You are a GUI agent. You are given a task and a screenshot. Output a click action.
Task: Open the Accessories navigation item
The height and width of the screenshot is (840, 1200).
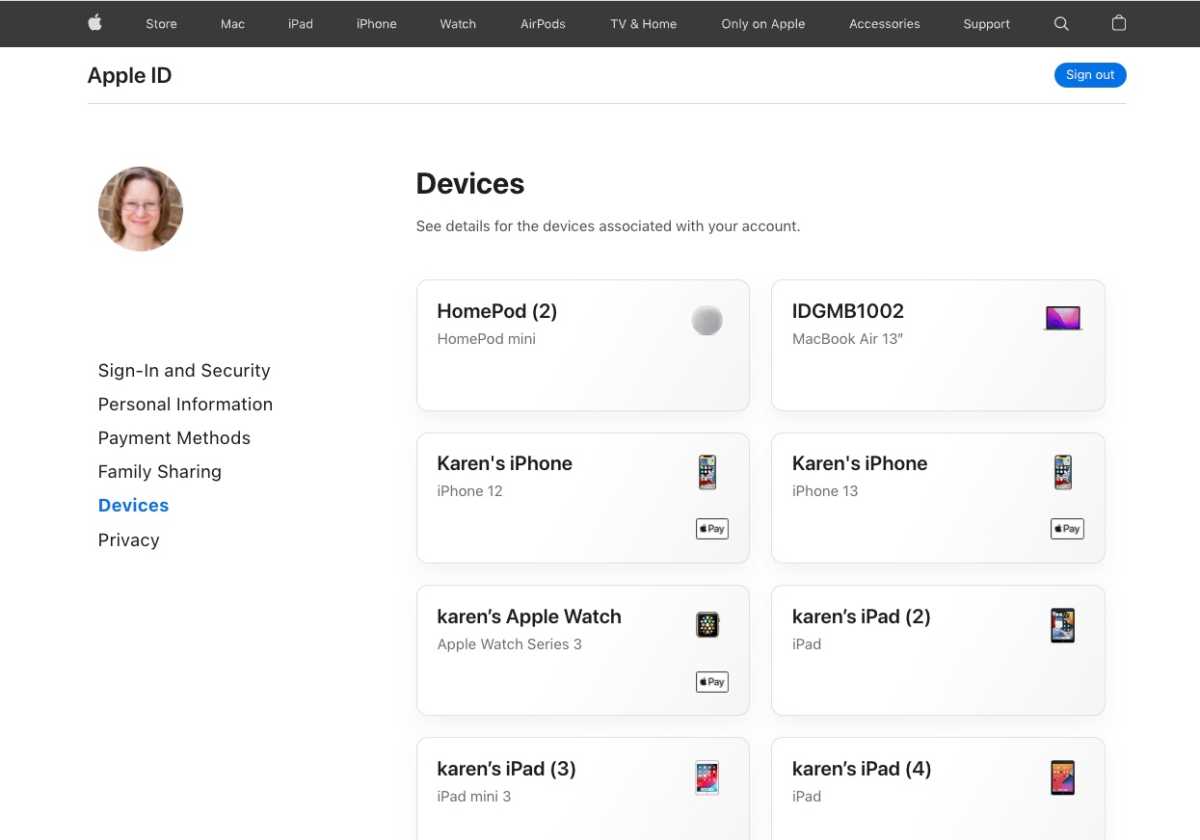[x=884, y=24]
